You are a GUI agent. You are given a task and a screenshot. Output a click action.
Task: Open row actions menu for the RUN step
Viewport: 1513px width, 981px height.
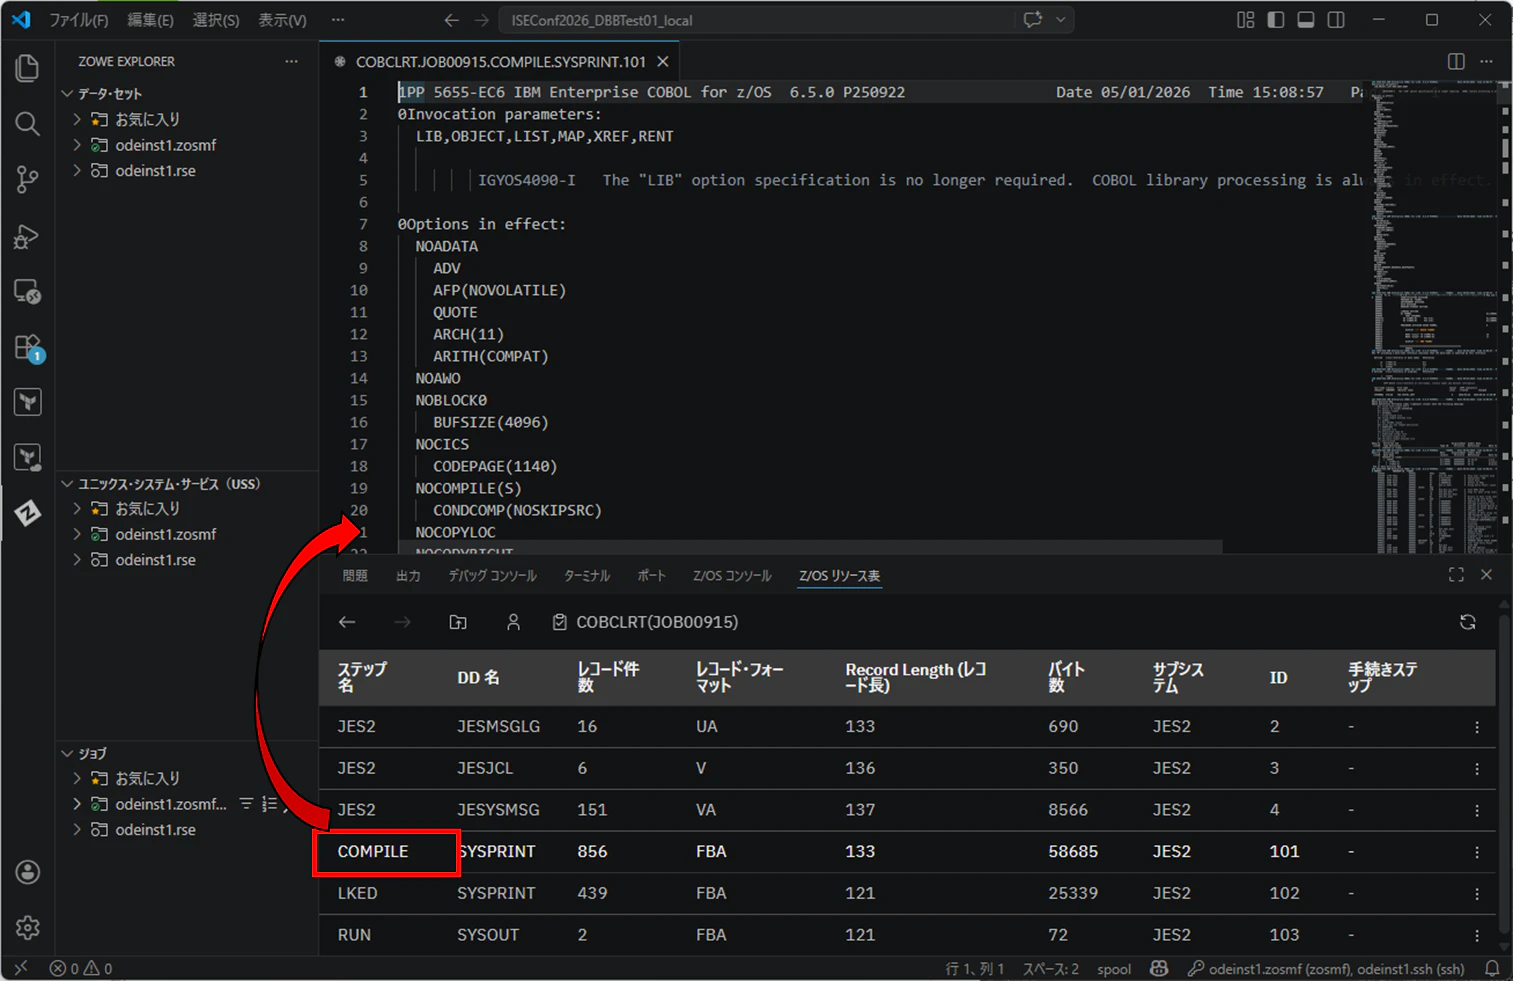(x=1477, y=935)
